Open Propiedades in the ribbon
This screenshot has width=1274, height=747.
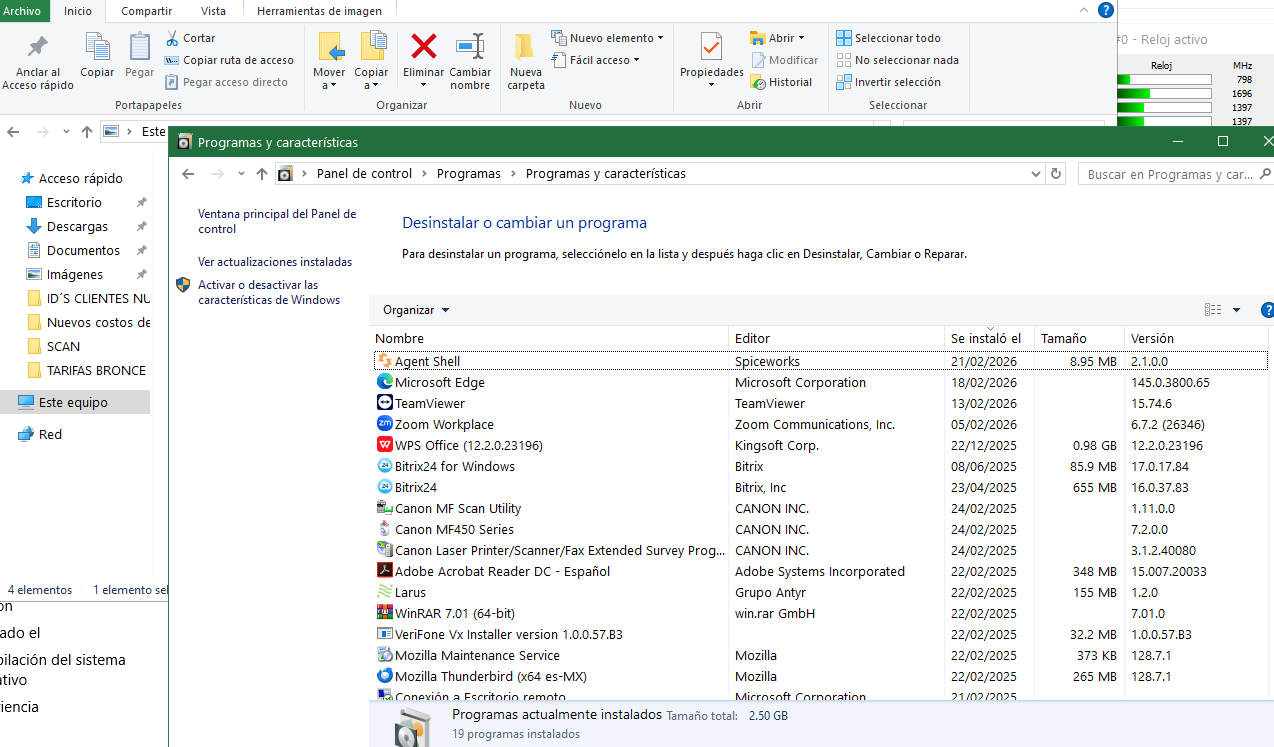click(711, 48)
